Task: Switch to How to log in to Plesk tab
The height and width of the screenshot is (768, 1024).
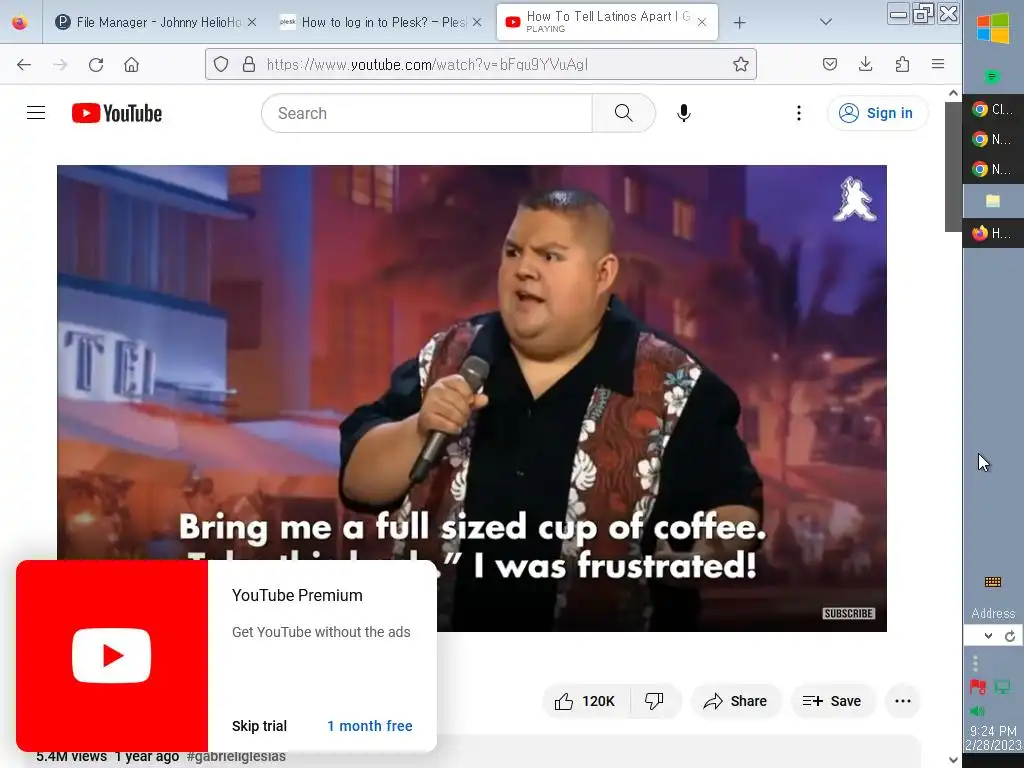Action: tap(381, 22)
